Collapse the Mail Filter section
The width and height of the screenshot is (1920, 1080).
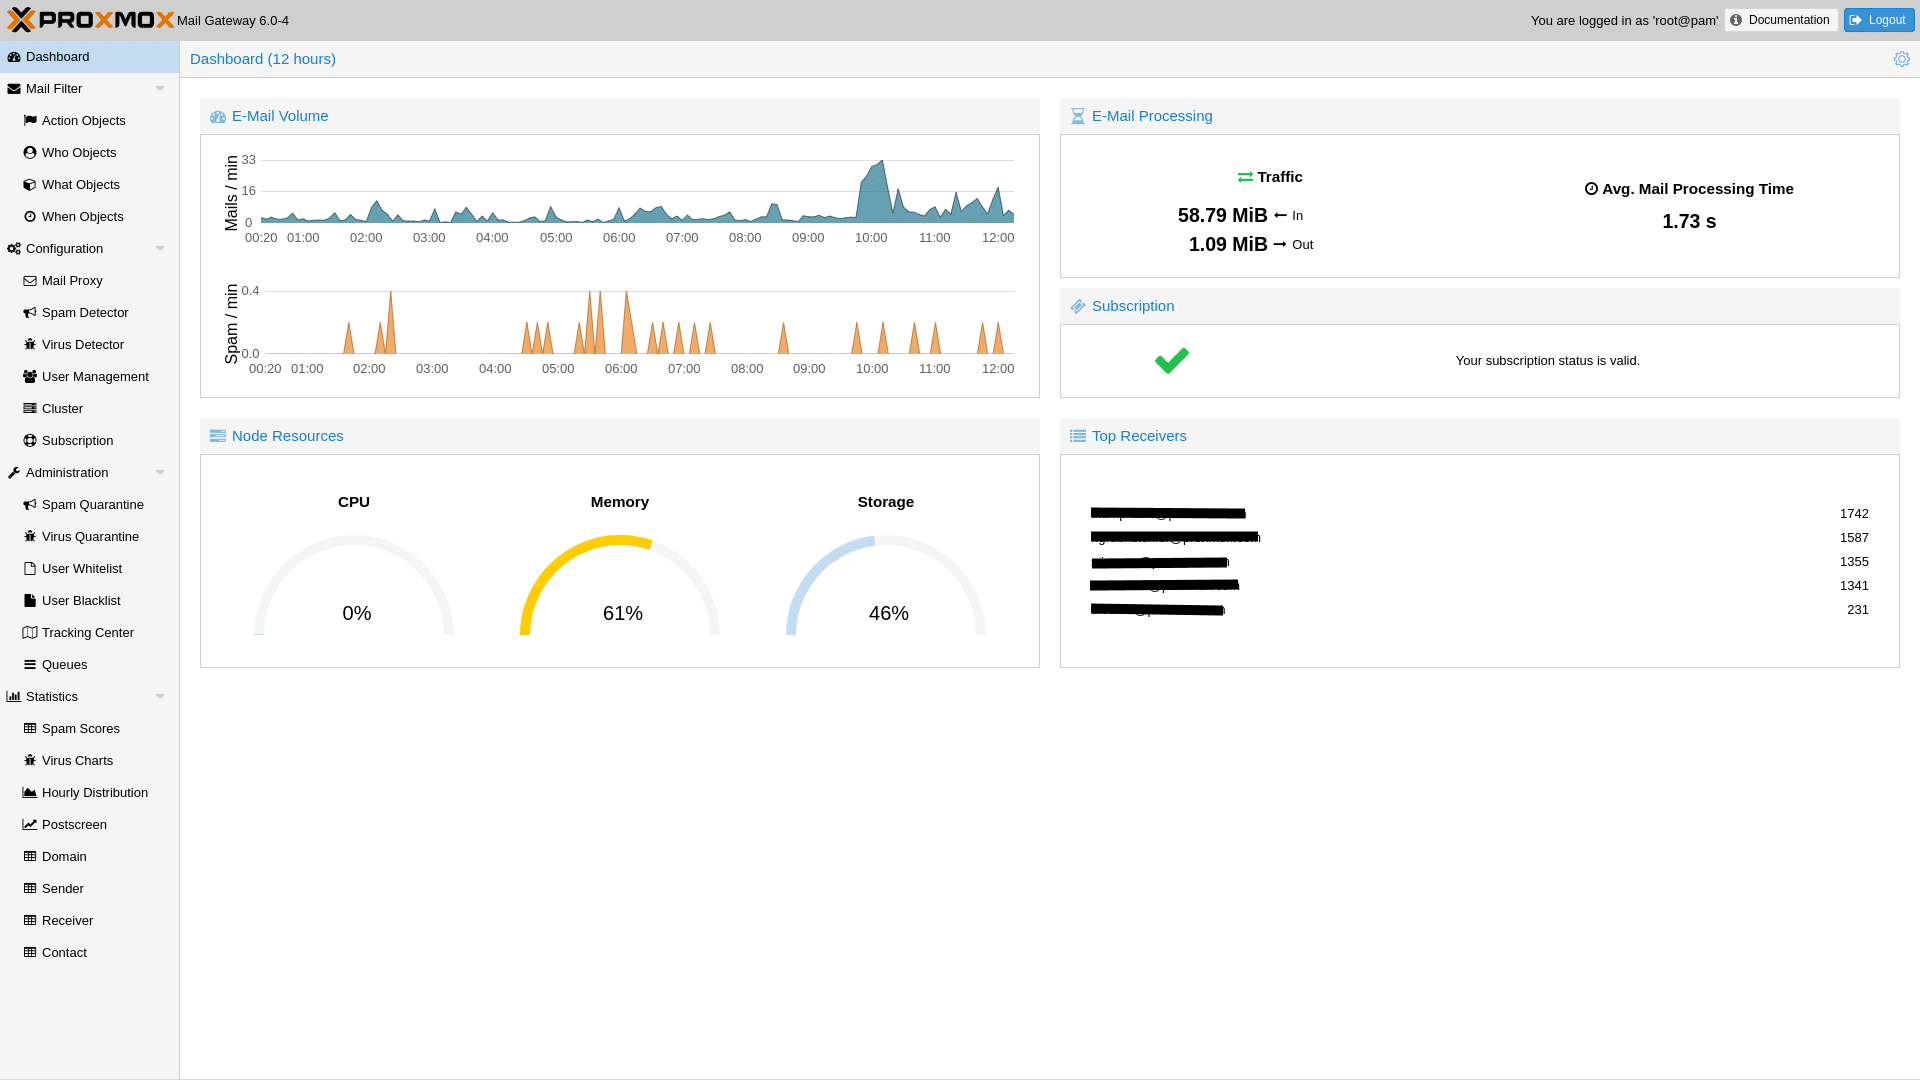pos(160,89)
